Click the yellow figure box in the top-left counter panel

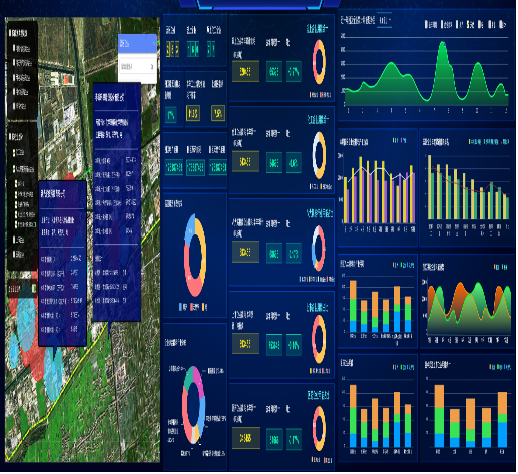point(173,49)
